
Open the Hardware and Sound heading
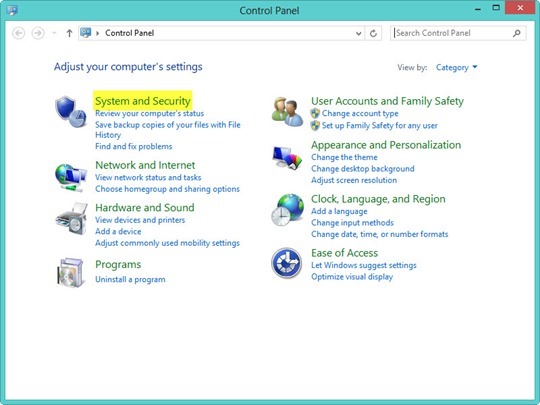pyautogui.click(x=145, y=207)
